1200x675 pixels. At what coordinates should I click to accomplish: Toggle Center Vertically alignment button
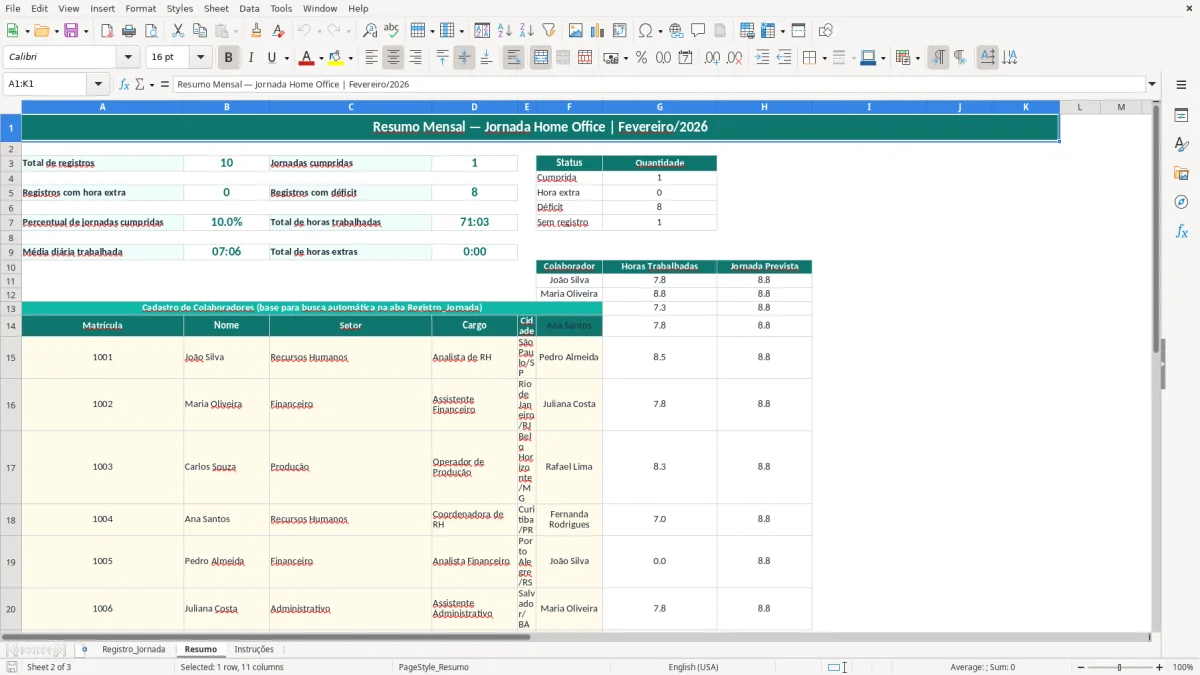click(464, 58)
